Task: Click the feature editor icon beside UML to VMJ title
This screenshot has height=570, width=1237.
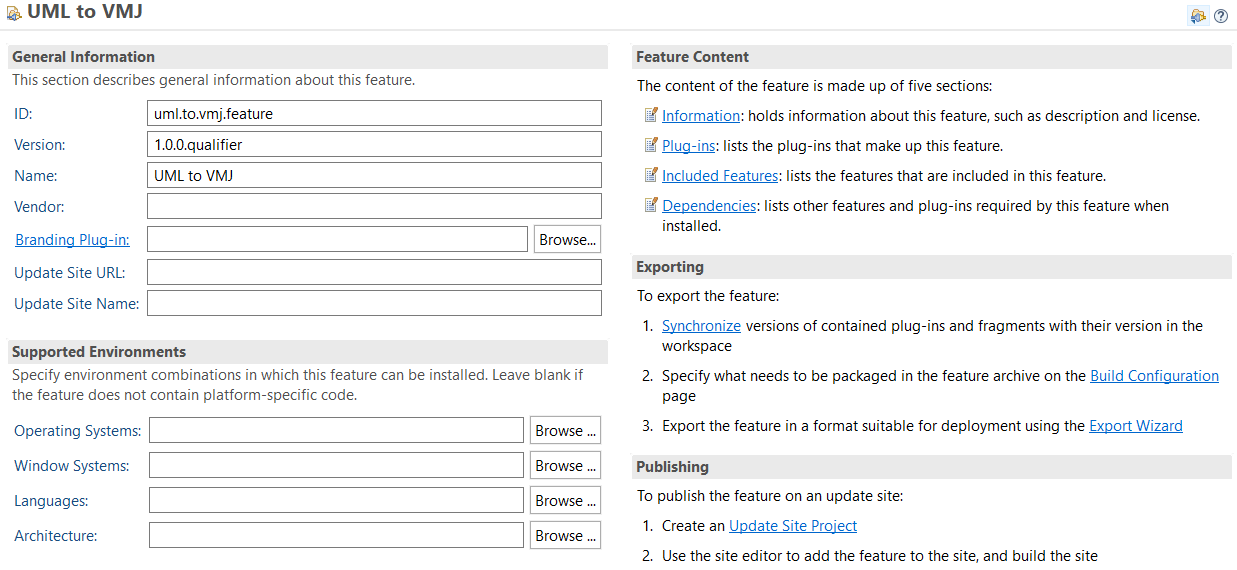Action: pyautogui.click(x=14, y=15)
